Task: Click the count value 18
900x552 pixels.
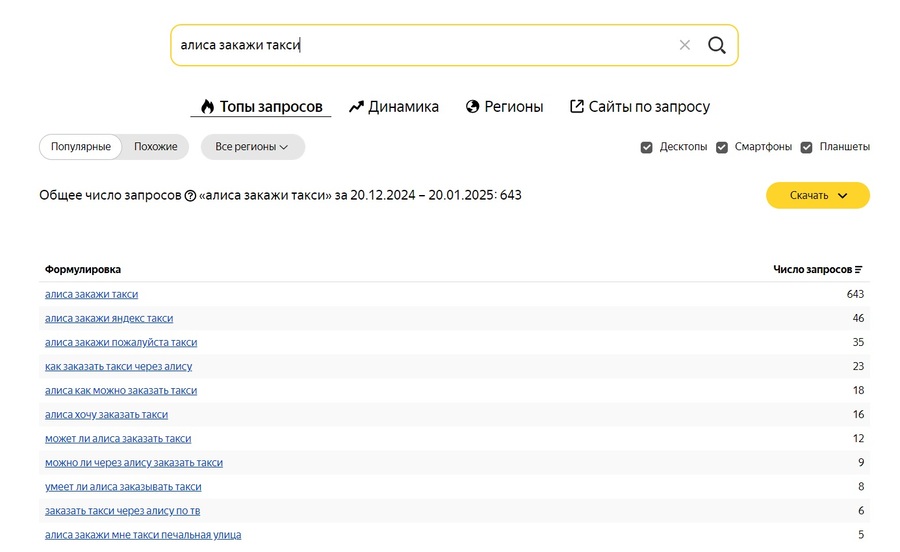Action: coord(858,391)
